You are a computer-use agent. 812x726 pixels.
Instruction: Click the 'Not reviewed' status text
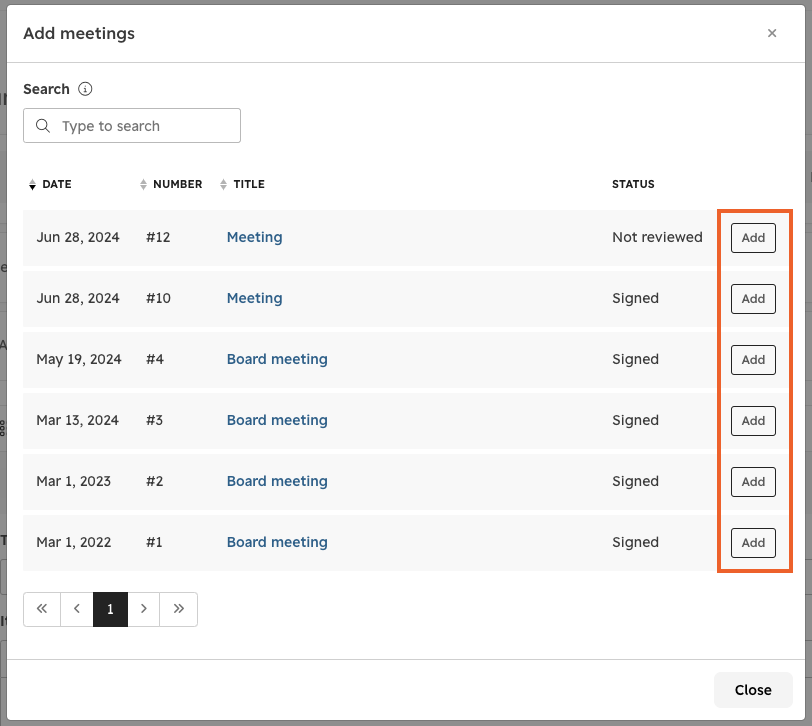[x=657, y=237]
